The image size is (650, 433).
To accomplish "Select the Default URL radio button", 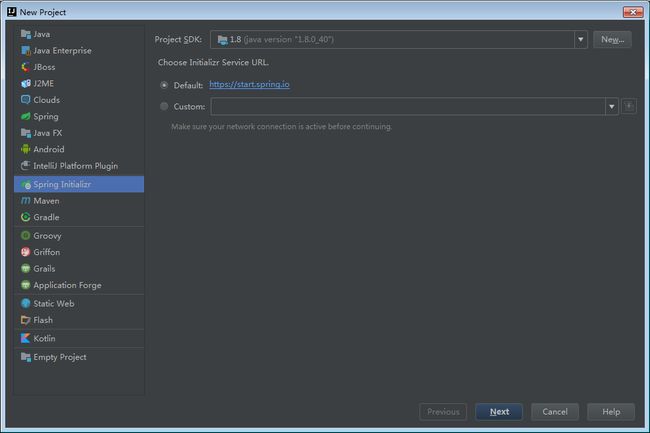I will [164, 85].
